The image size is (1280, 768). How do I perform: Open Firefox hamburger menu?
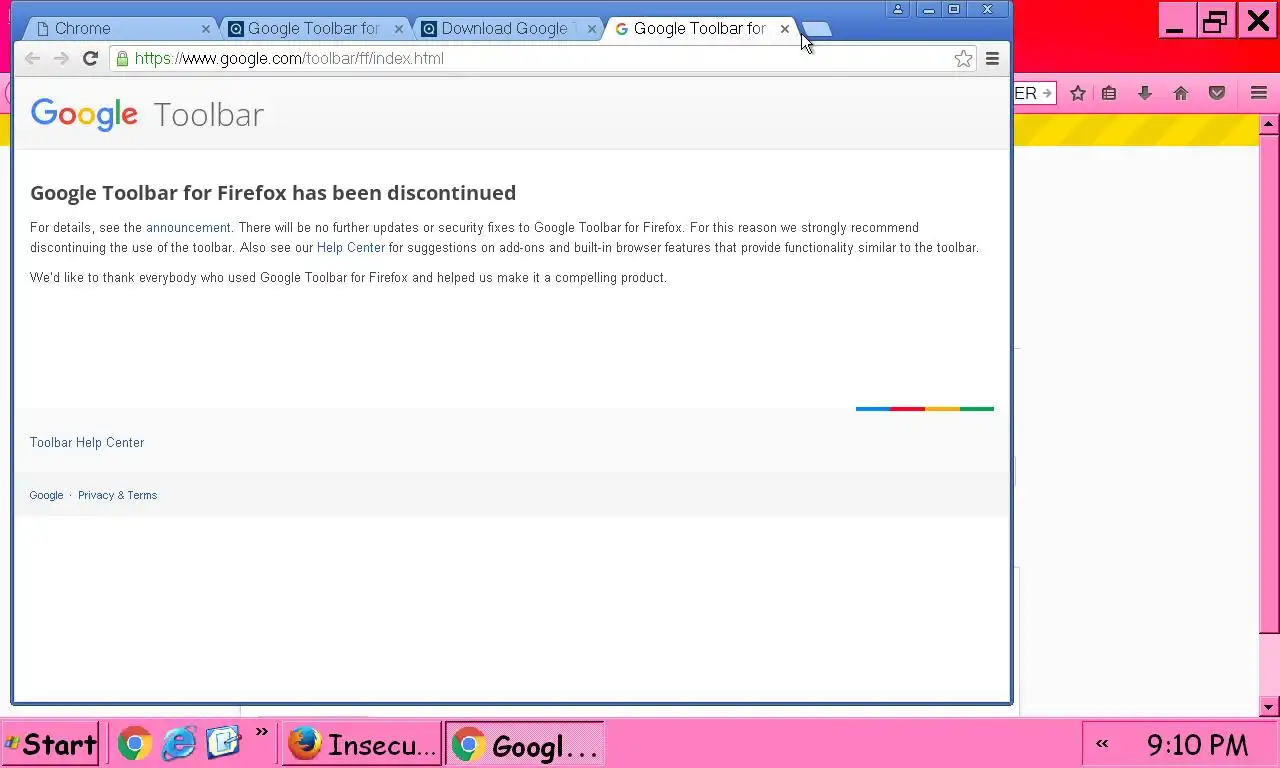pos(1259,93)
